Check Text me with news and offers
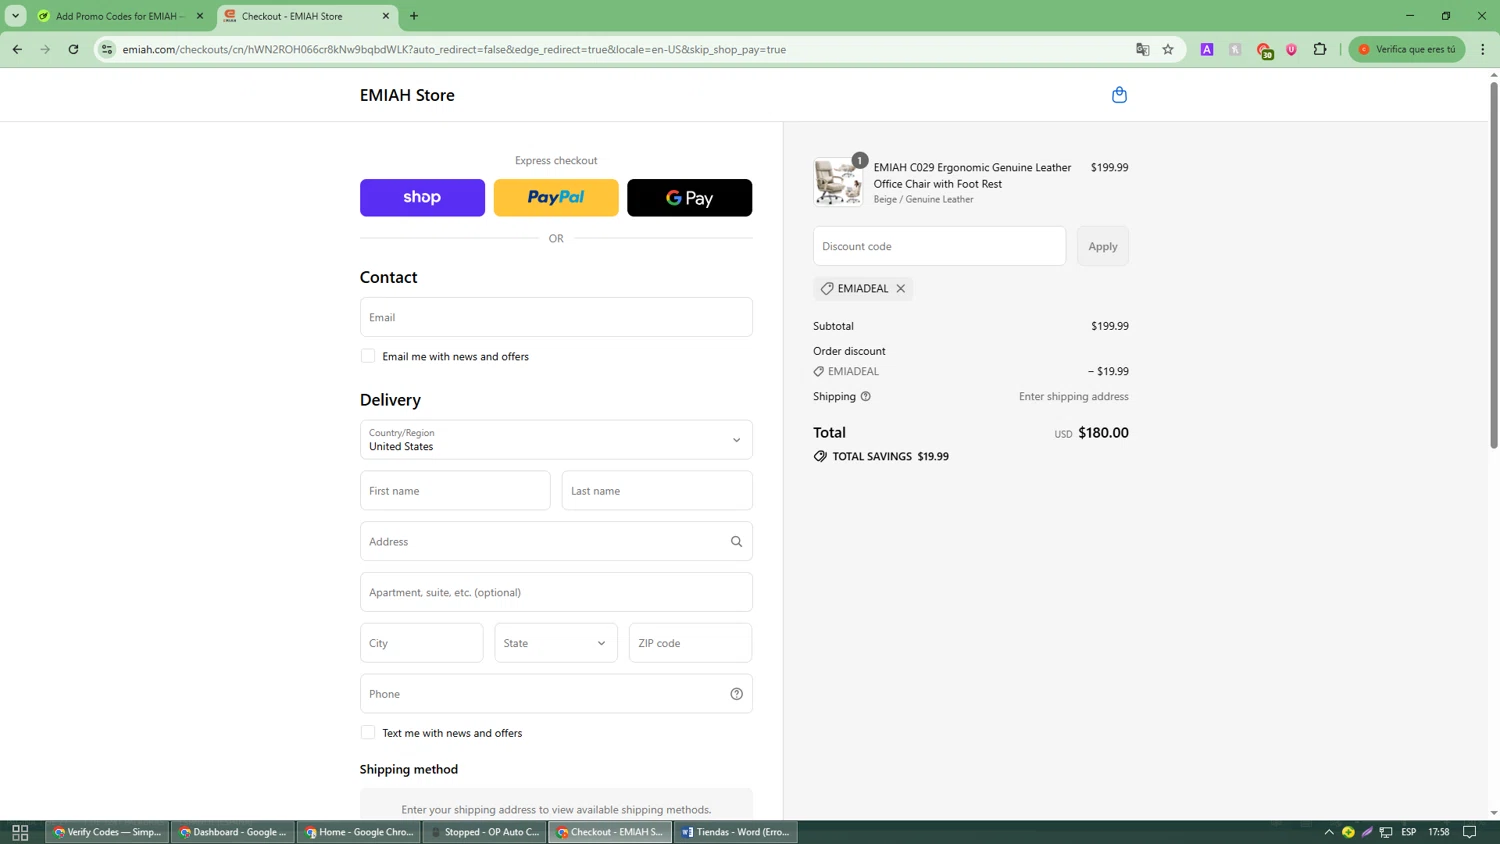The image size is (1500, 844). pos(368,733)
